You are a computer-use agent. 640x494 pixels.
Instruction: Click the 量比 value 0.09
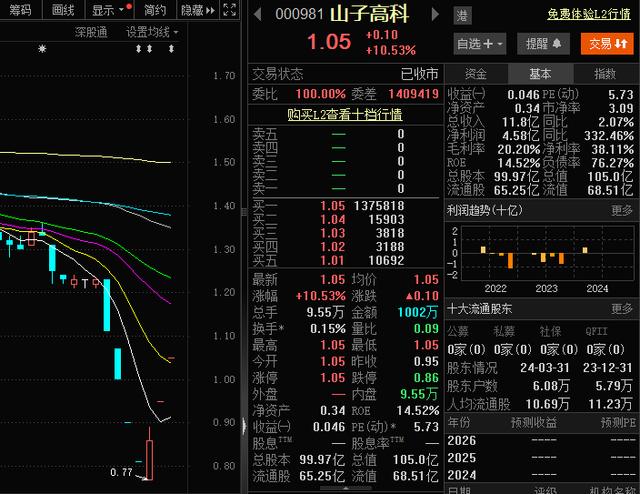coord(426,329)
